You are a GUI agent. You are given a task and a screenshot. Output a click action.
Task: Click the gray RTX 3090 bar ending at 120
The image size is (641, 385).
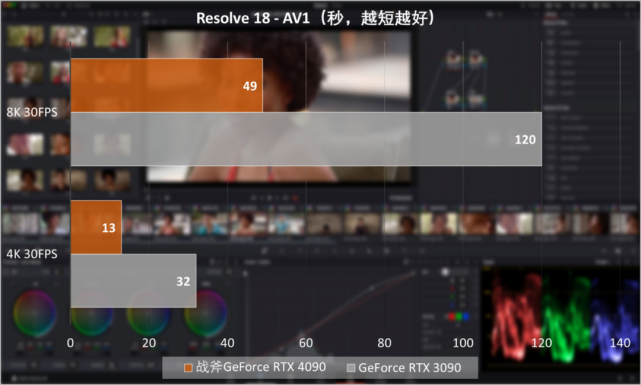pos(306,139)
